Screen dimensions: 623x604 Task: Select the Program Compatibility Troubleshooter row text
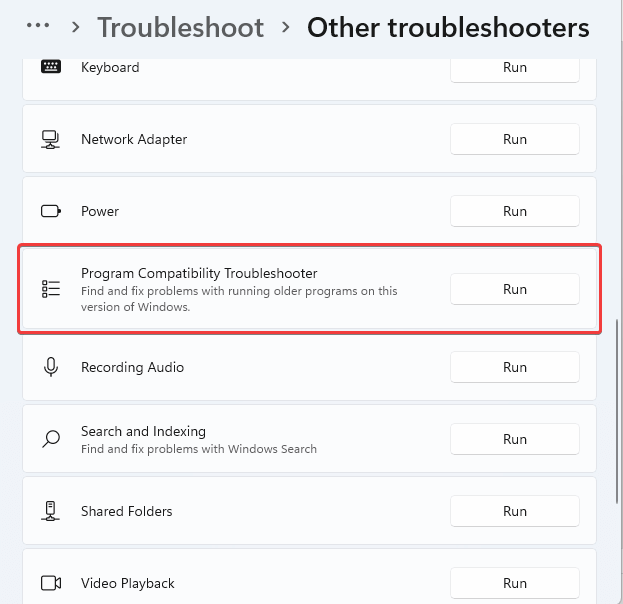(x=212, y=273)
